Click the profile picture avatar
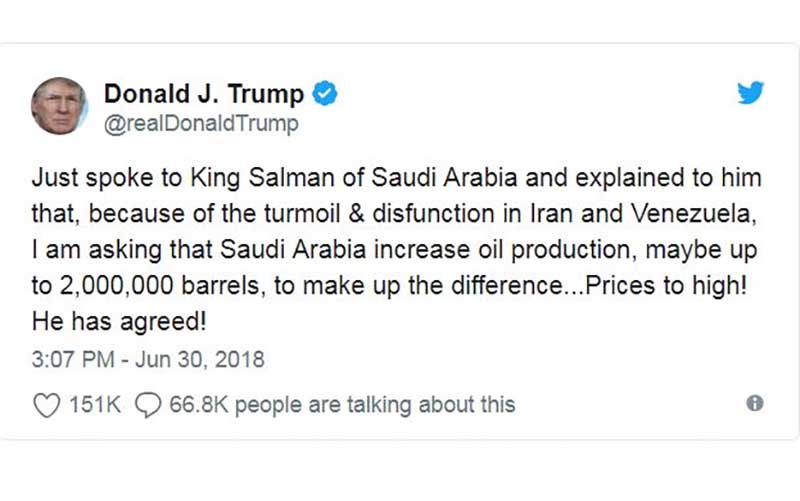800x501 pixels. pos(60,106)
